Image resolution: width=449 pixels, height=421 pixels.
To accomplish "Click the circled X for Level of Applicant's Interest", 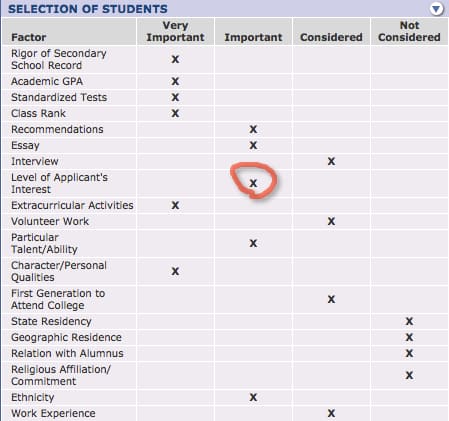I will click(253, 183).
